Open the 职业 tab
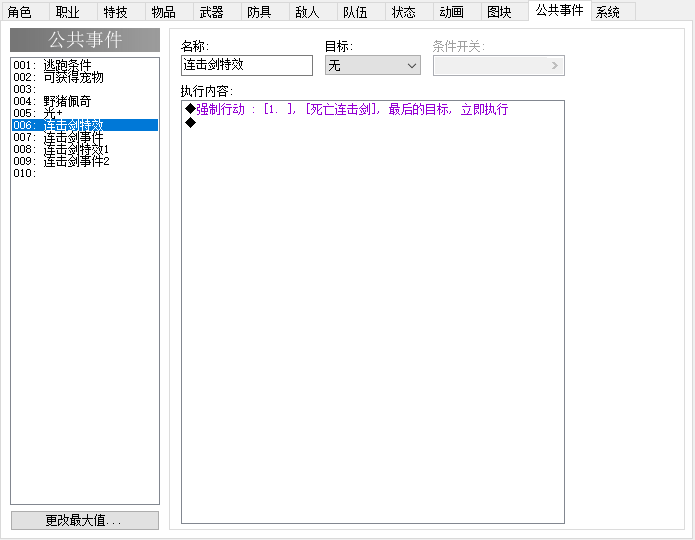This screenshot has height=540, width=695. point(73,12)
